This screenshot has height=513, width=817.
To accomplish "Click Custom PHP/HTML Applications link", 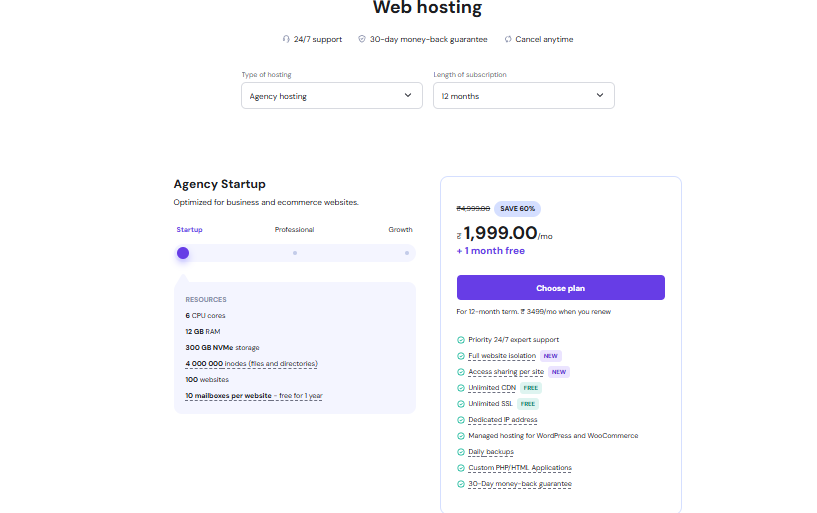I will tap(520, 468).
